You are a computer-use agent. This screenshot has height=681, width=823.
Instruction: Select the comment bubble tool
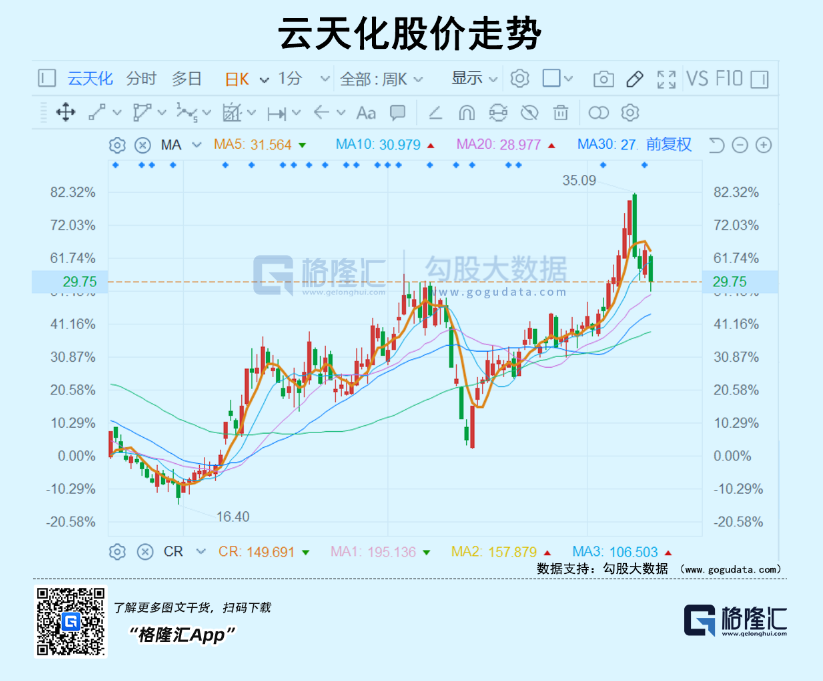point(397,112)
